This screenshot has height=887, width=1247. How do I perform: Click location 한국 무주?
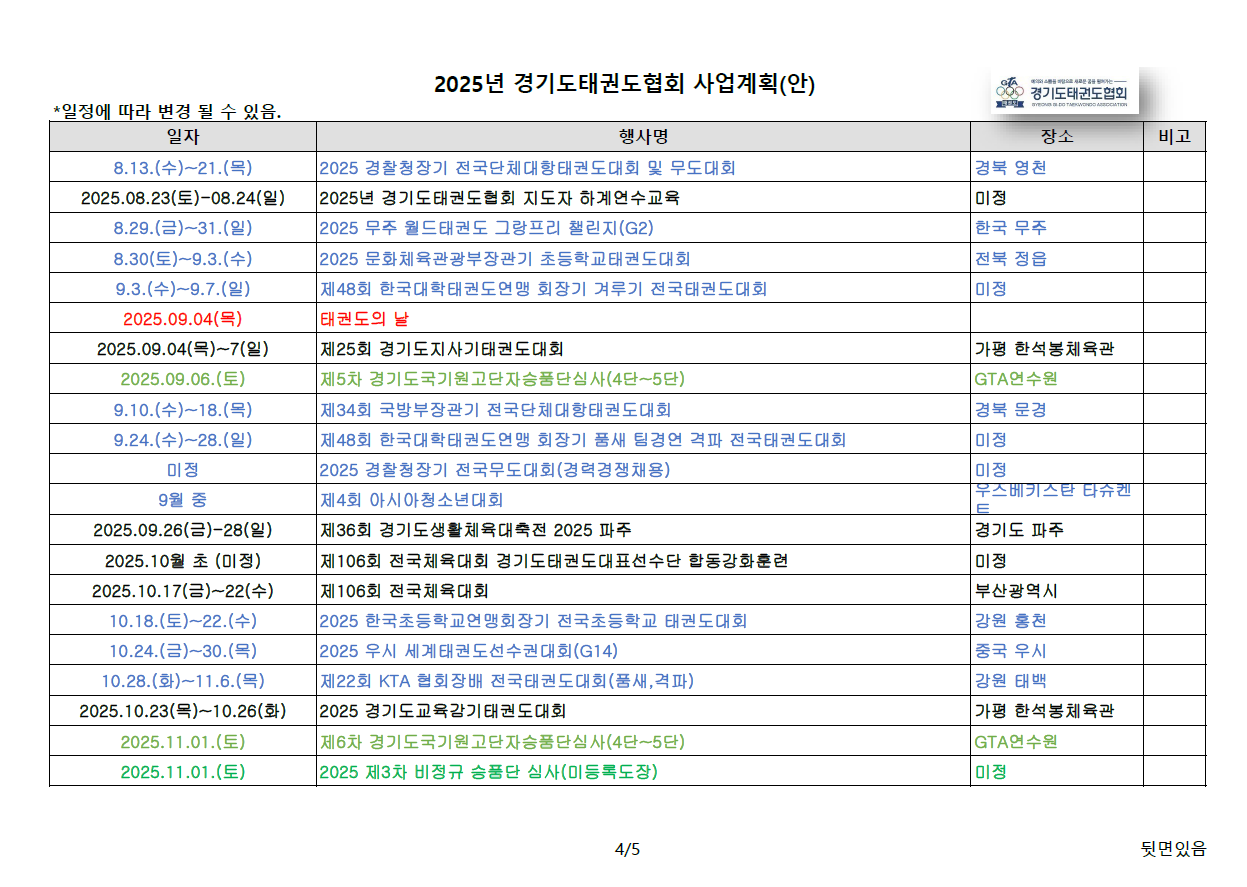click(x=1011, y=228)
